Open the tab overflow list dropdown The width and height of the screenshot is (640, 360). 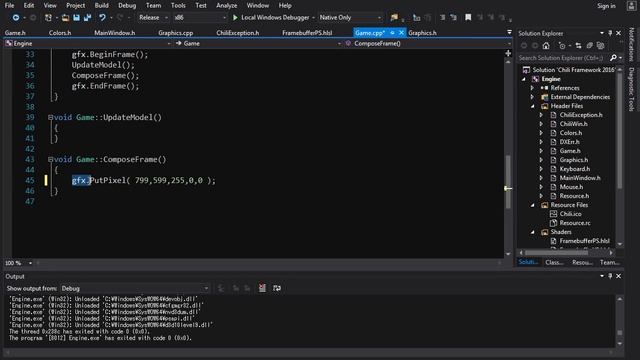pyautogui.click(x=509, y=32)
